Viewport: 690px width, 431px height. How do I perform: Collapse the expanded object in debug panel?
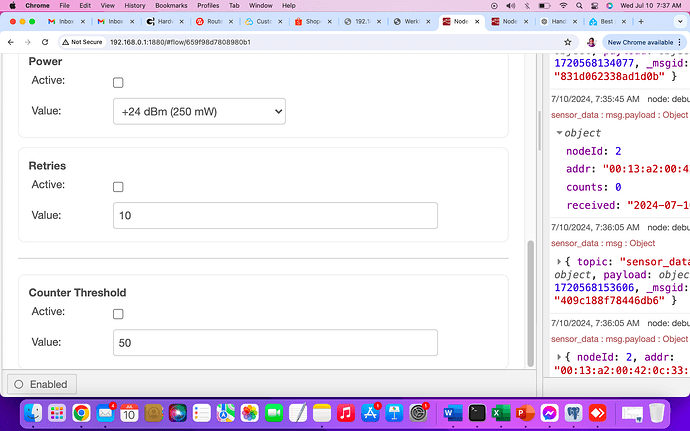click(559, 133)
